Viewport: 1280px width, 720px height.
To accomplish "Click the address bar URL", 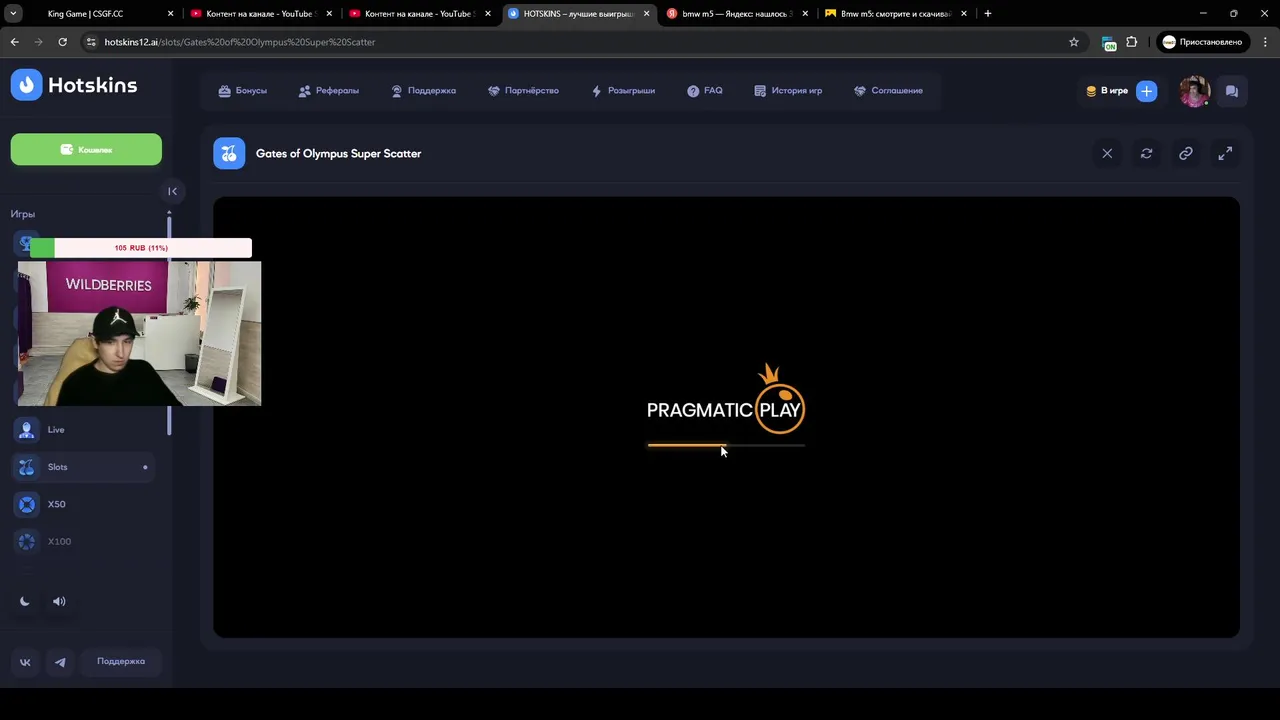I will pos(240,42).
